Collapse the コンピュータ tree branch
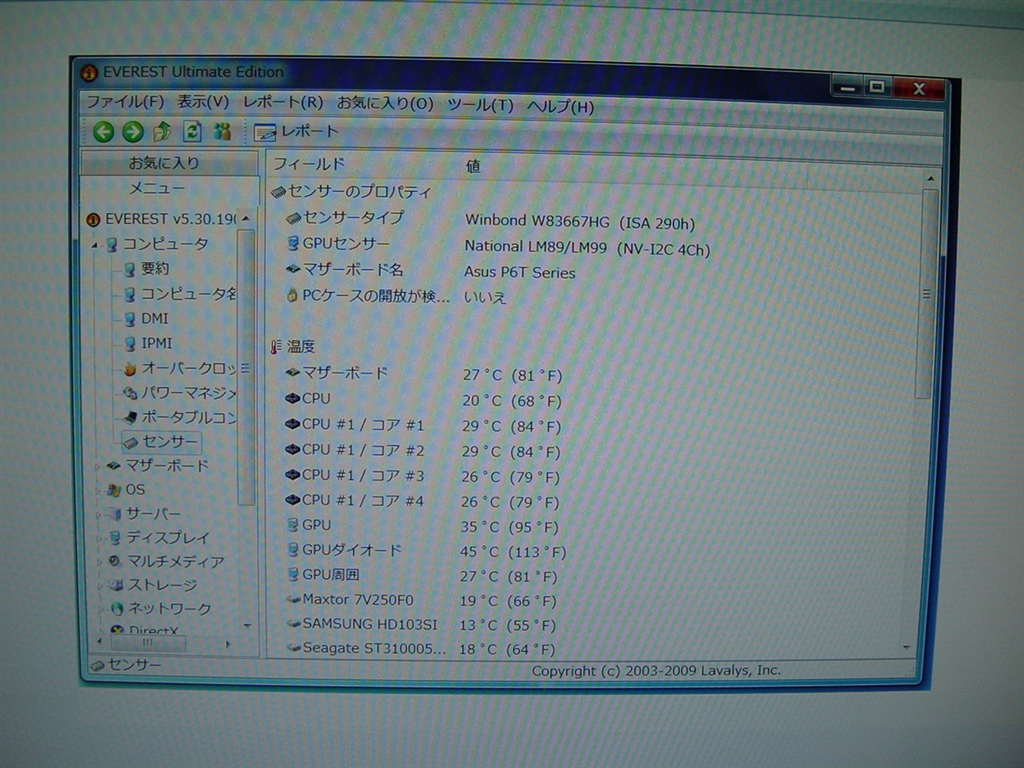 pos(95,245)
